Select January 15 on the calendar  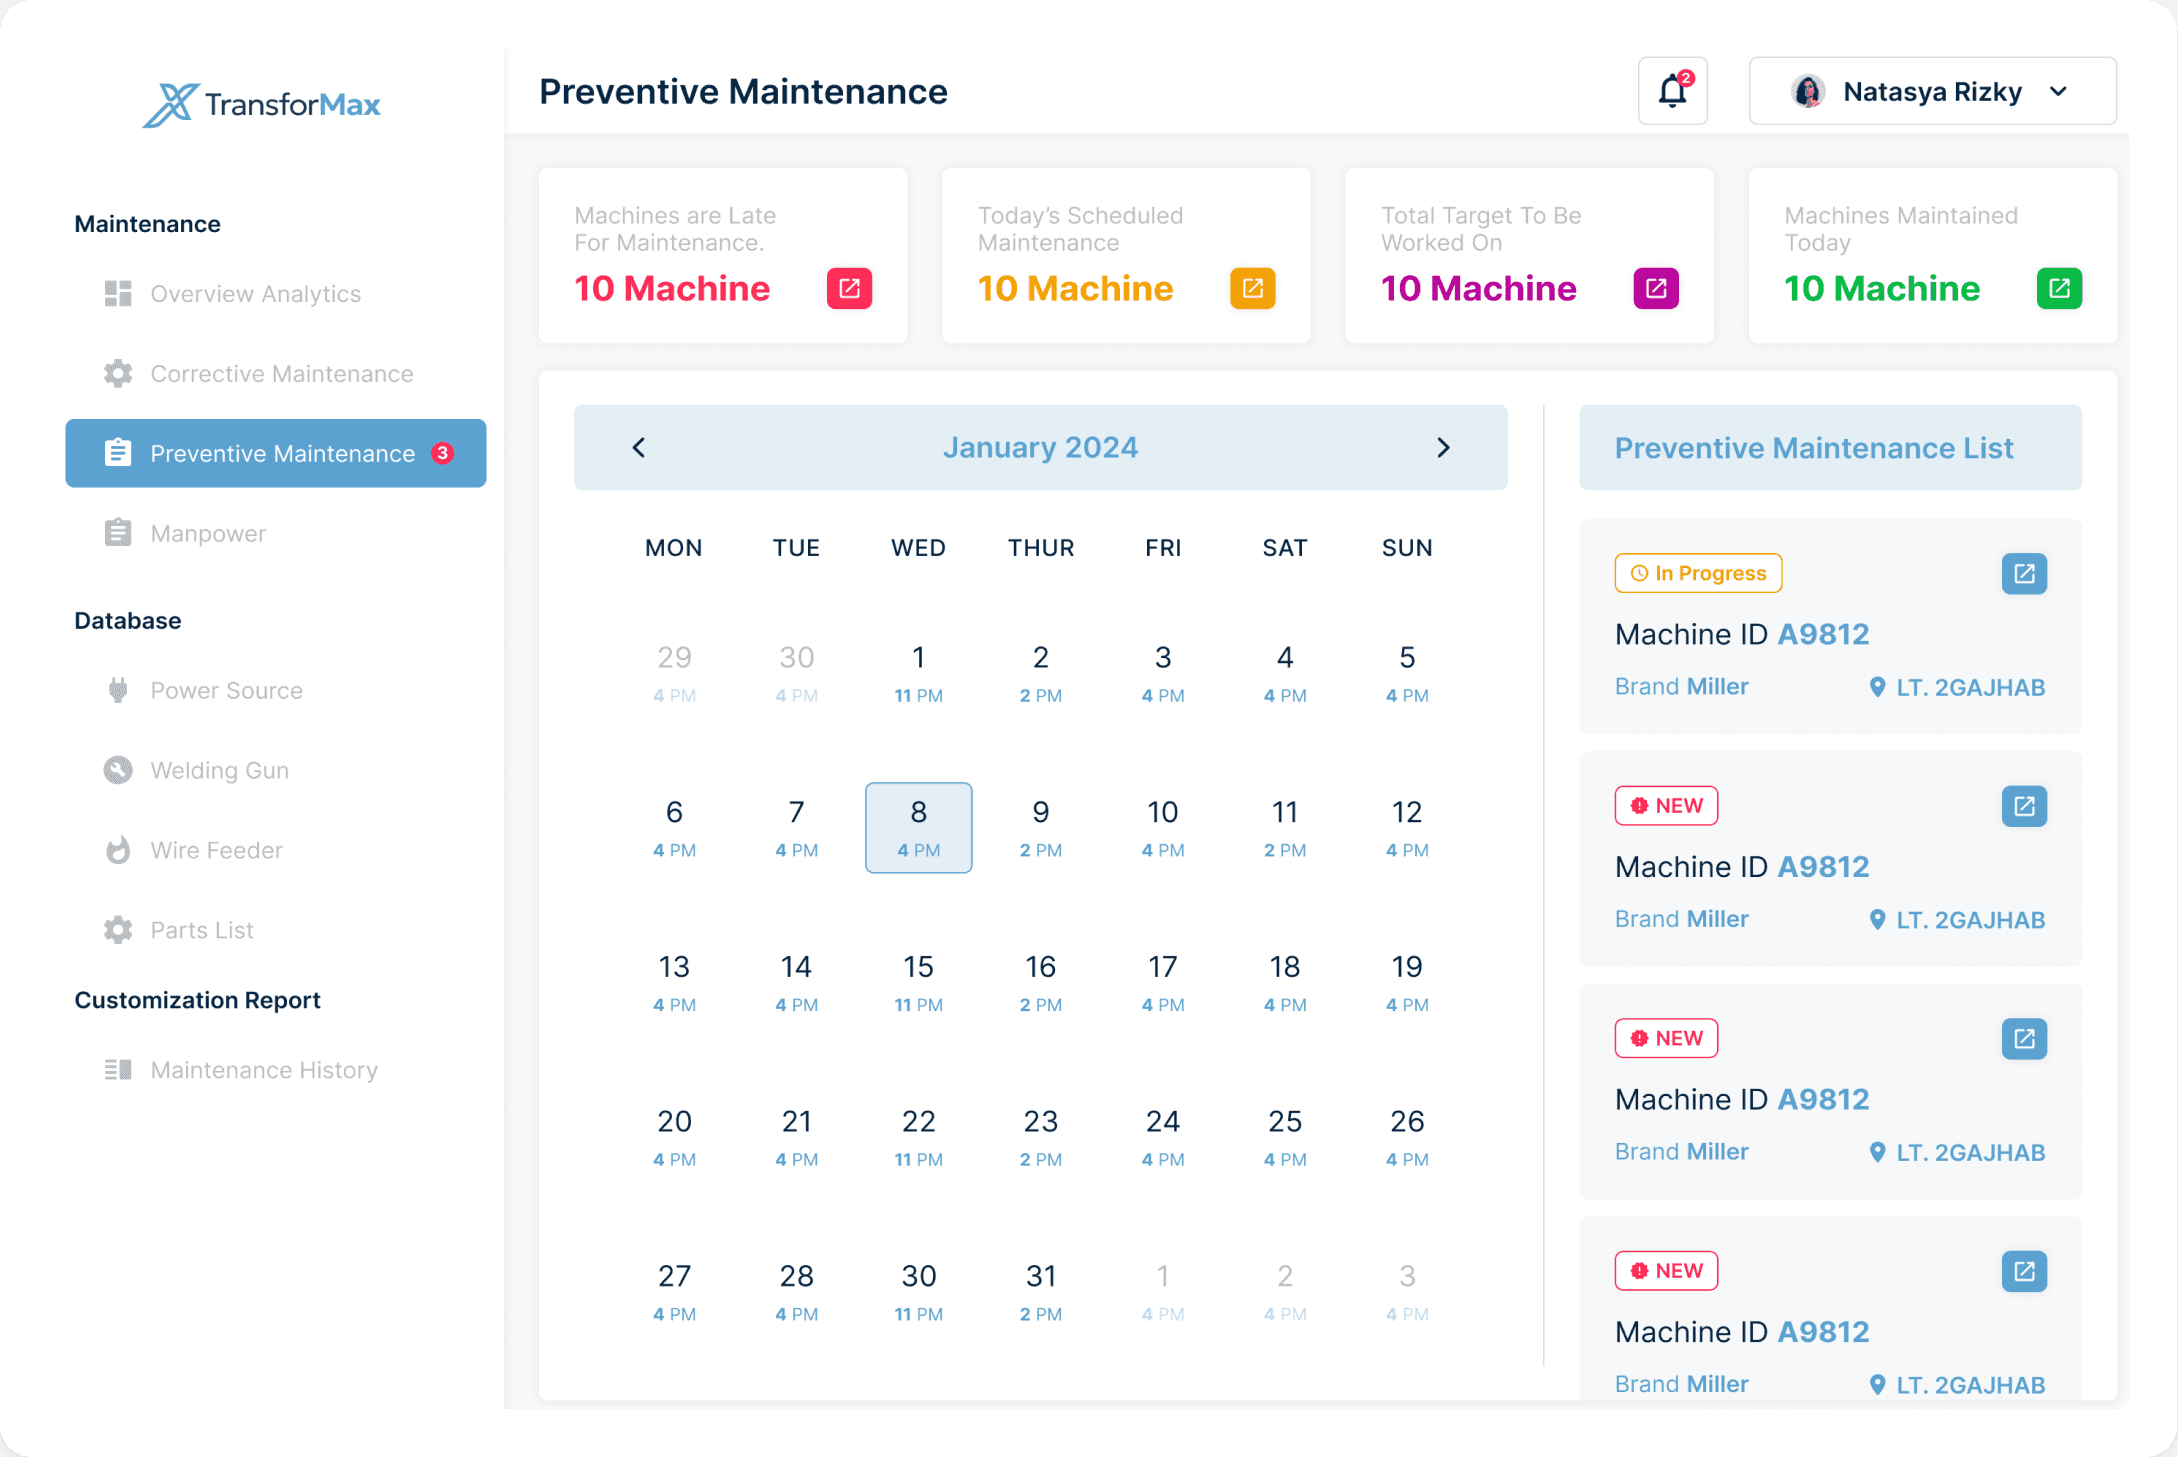pyautogui.click(x=918, y=982)
